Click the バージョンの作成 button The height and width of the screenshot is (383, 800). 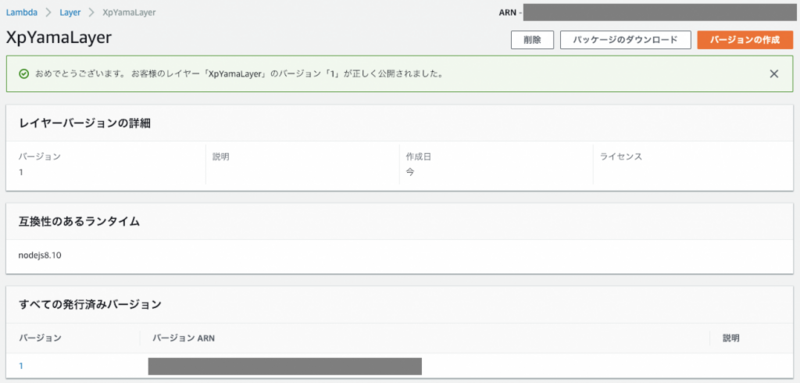tap(745, 40)
